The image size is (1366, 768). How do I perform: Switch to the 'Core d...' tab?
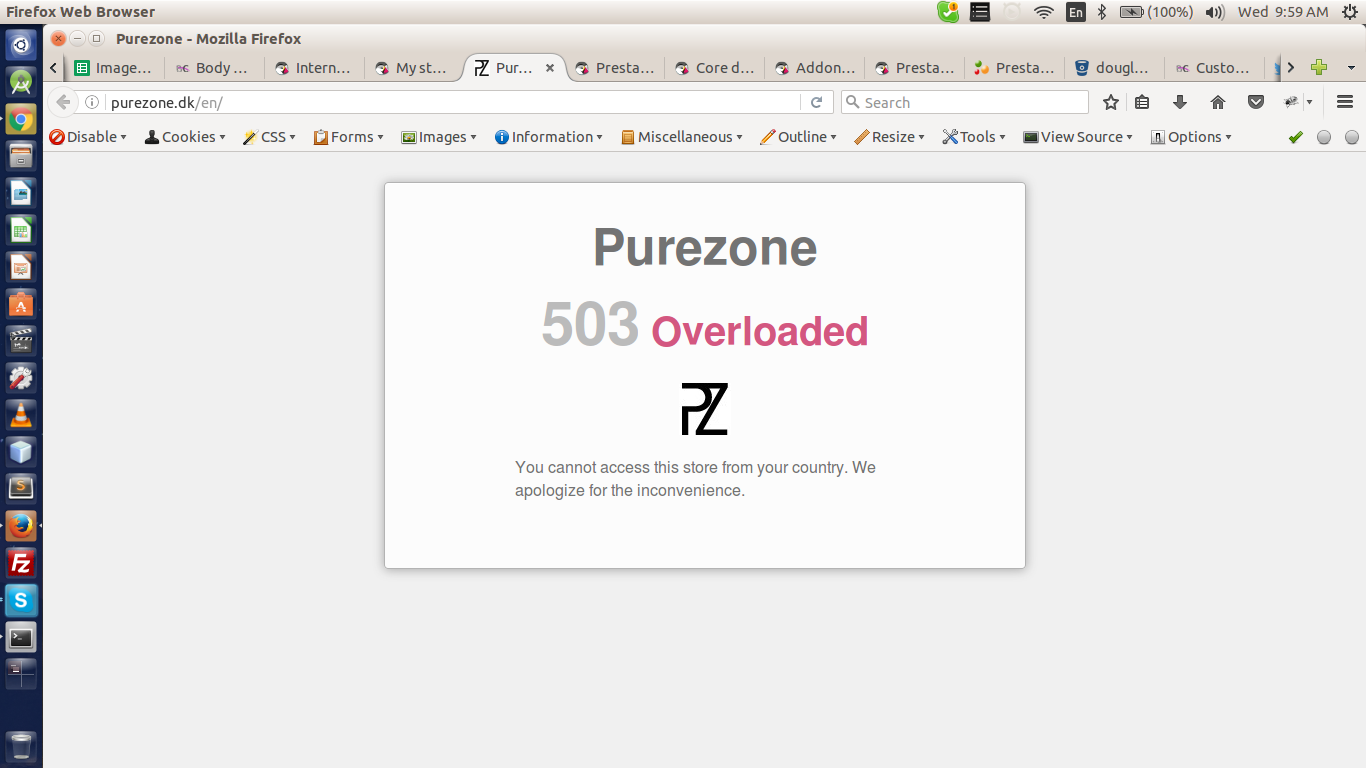pyautogui.click(x=714, y=68)
